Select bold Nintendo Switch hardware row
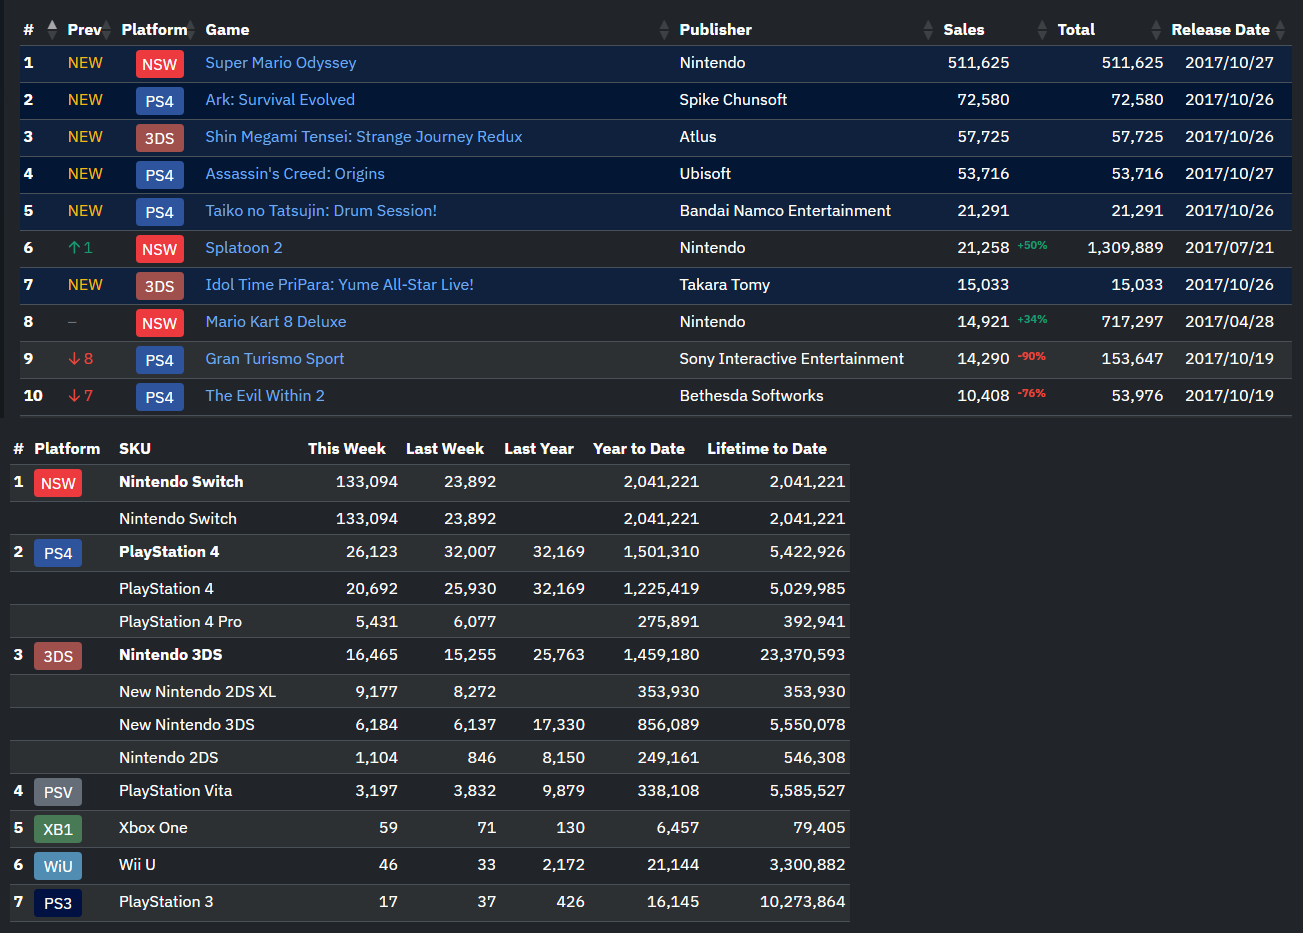The image size is (1303, 933). tap(430, 483)
